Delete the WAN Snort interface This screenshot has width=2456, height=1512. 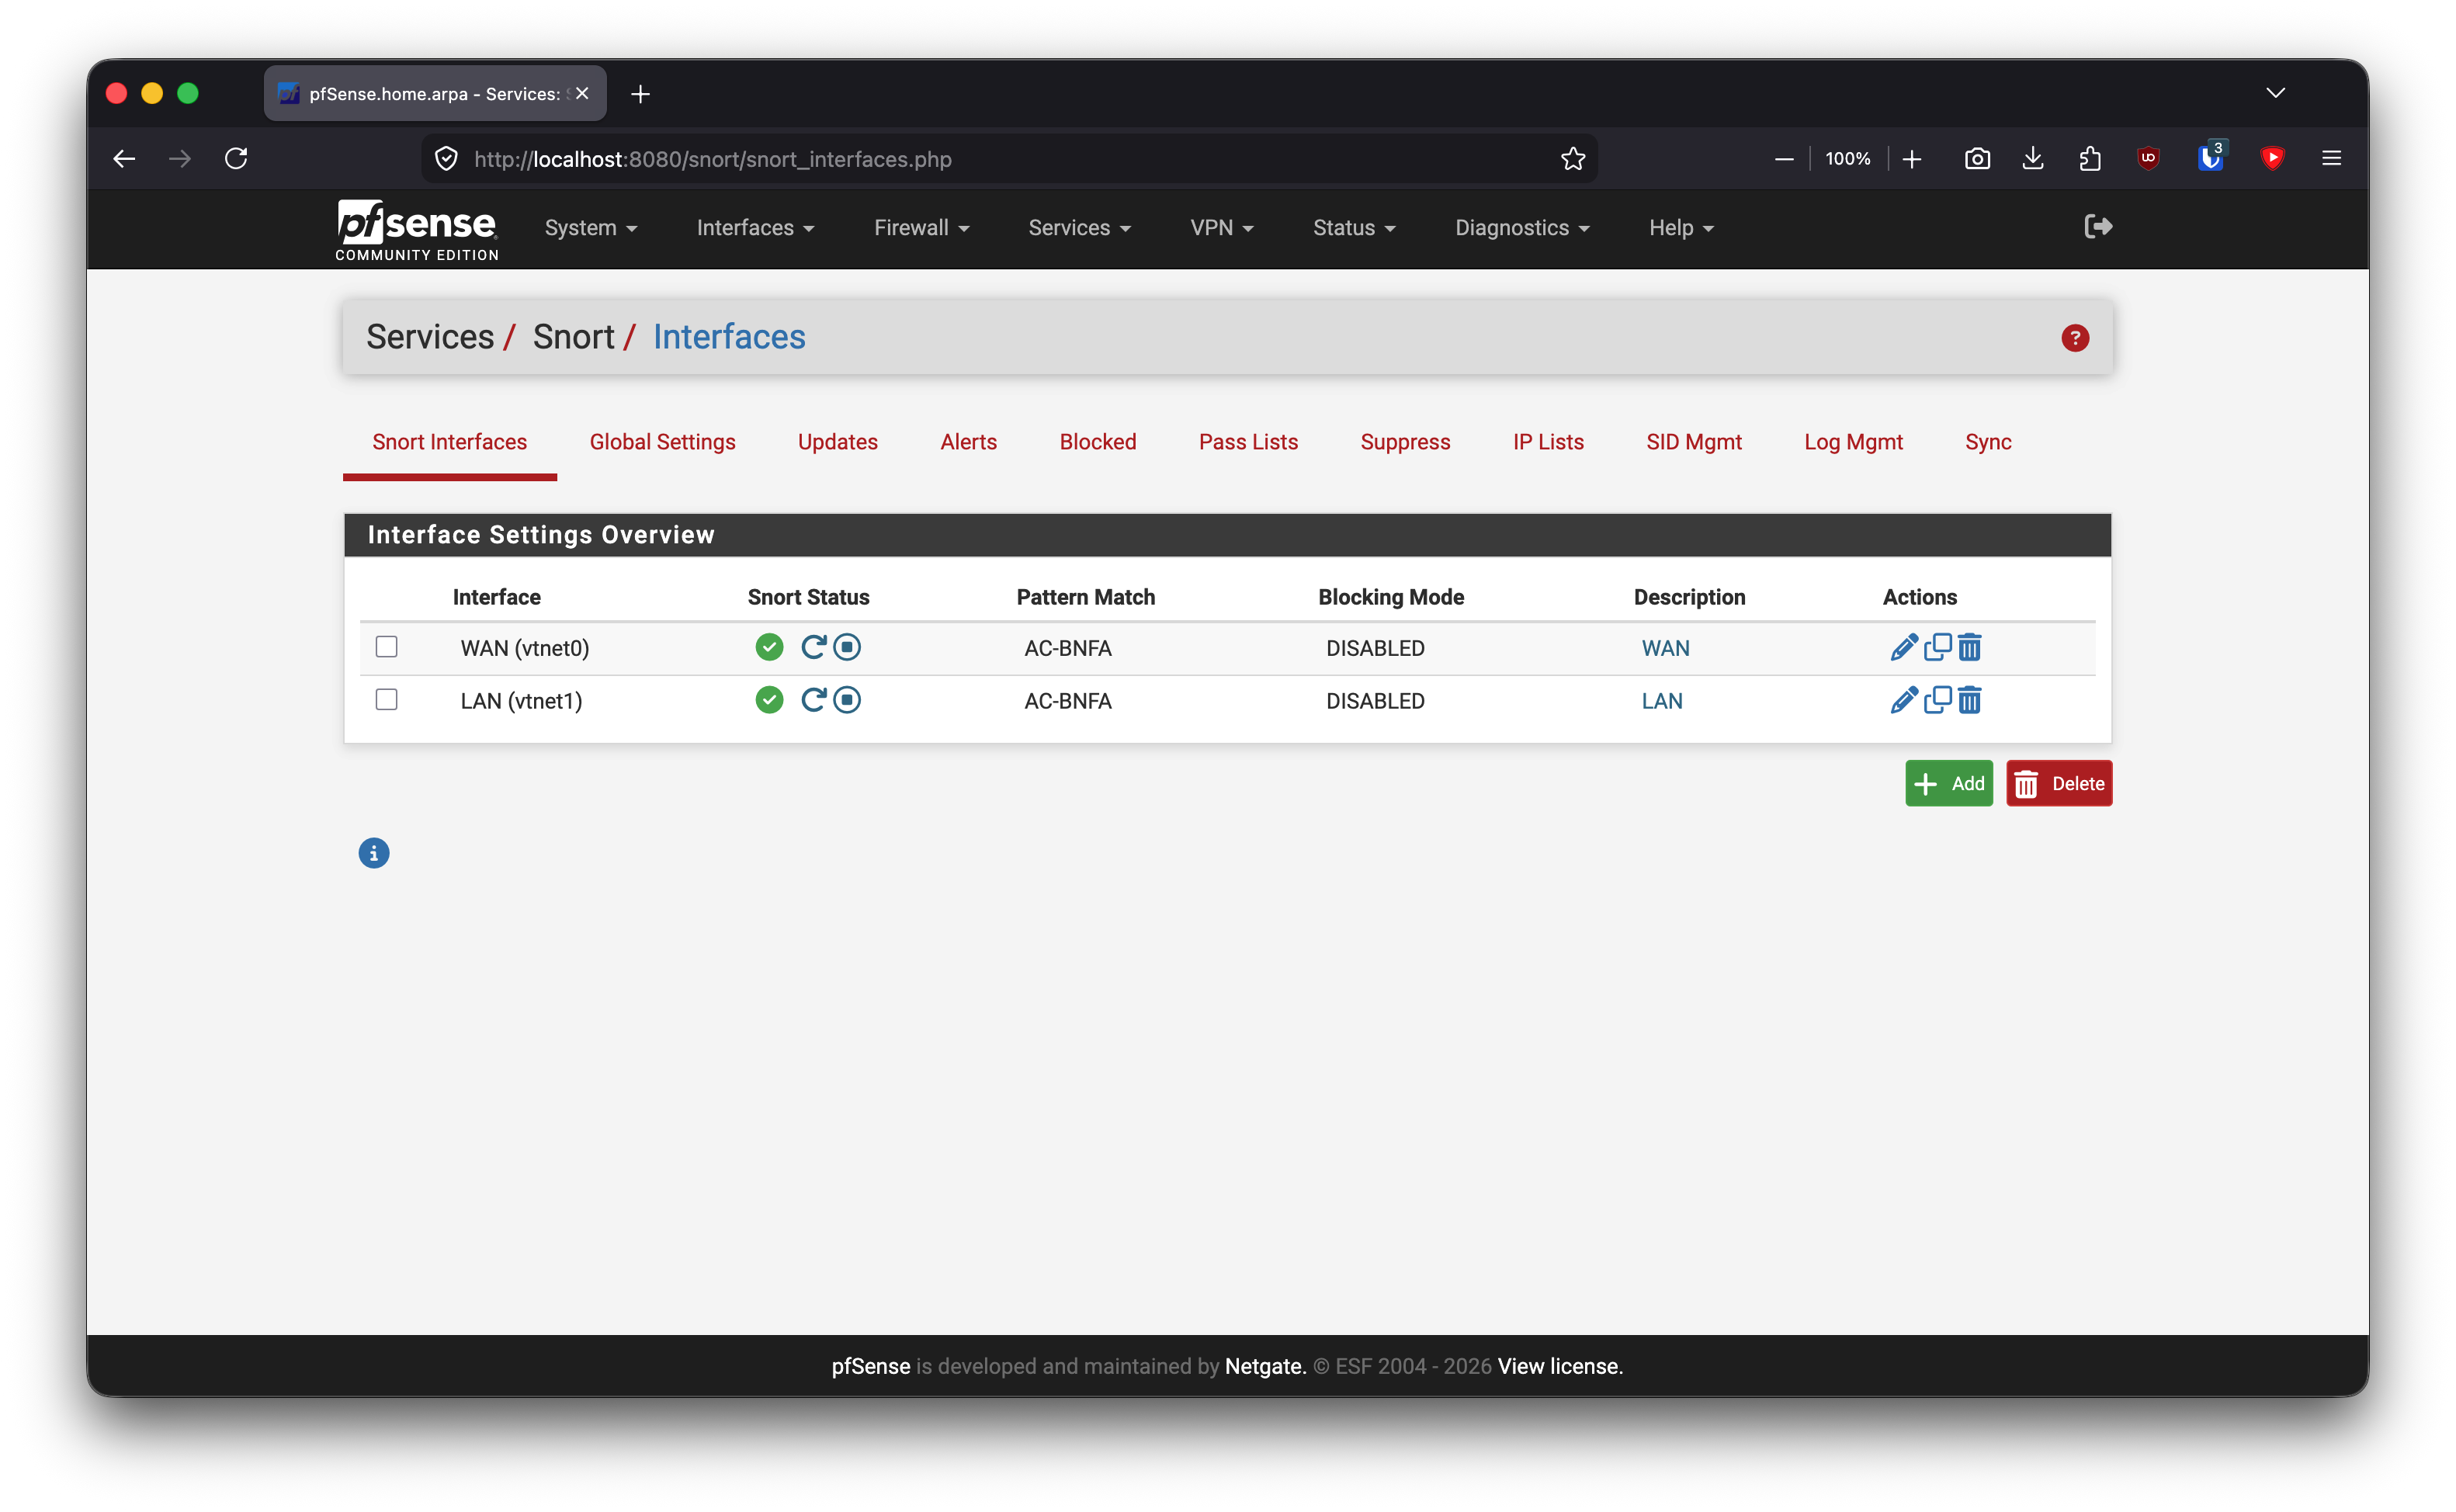point(1969,647)
